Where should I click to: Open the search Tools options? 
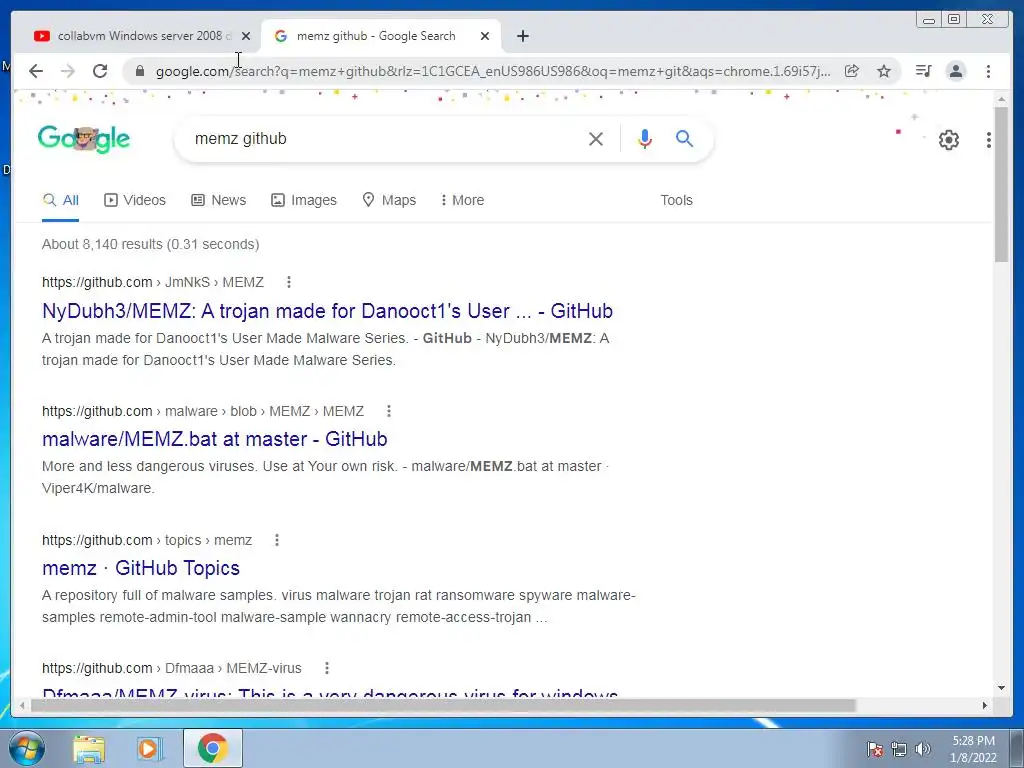coord(676,200)
